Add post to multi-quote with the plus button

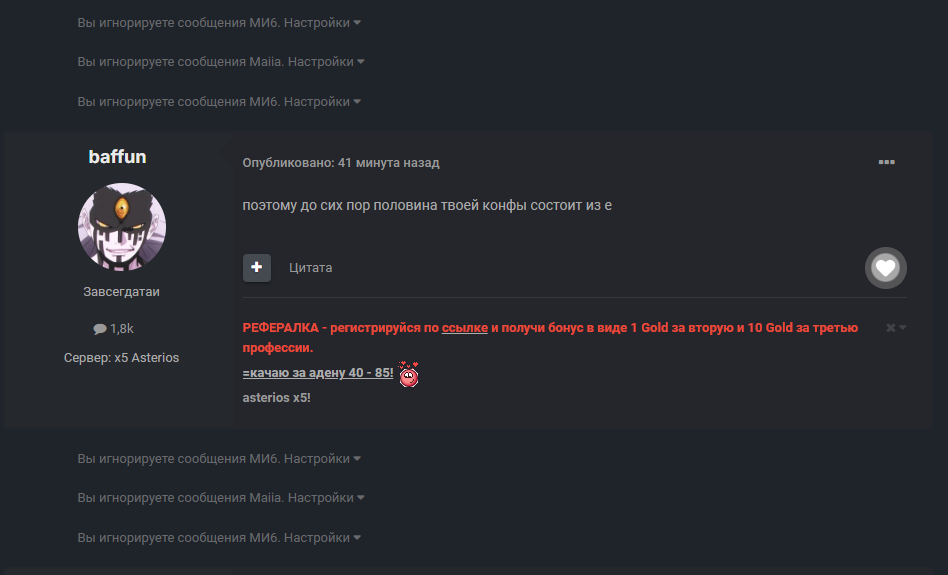(x=257, y=267)
